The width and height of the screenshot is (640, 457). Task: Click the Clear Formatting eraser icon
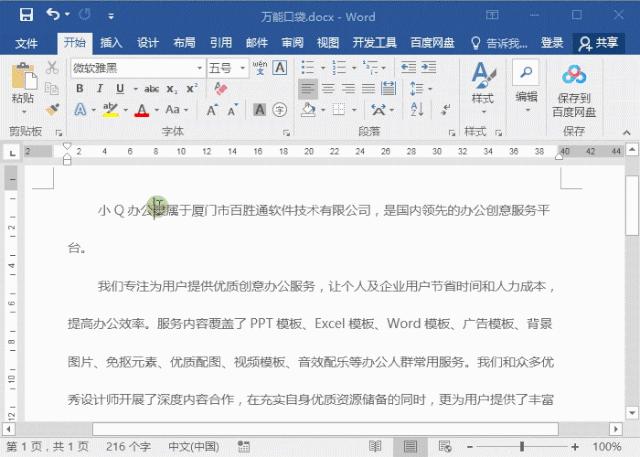point(221,89)
